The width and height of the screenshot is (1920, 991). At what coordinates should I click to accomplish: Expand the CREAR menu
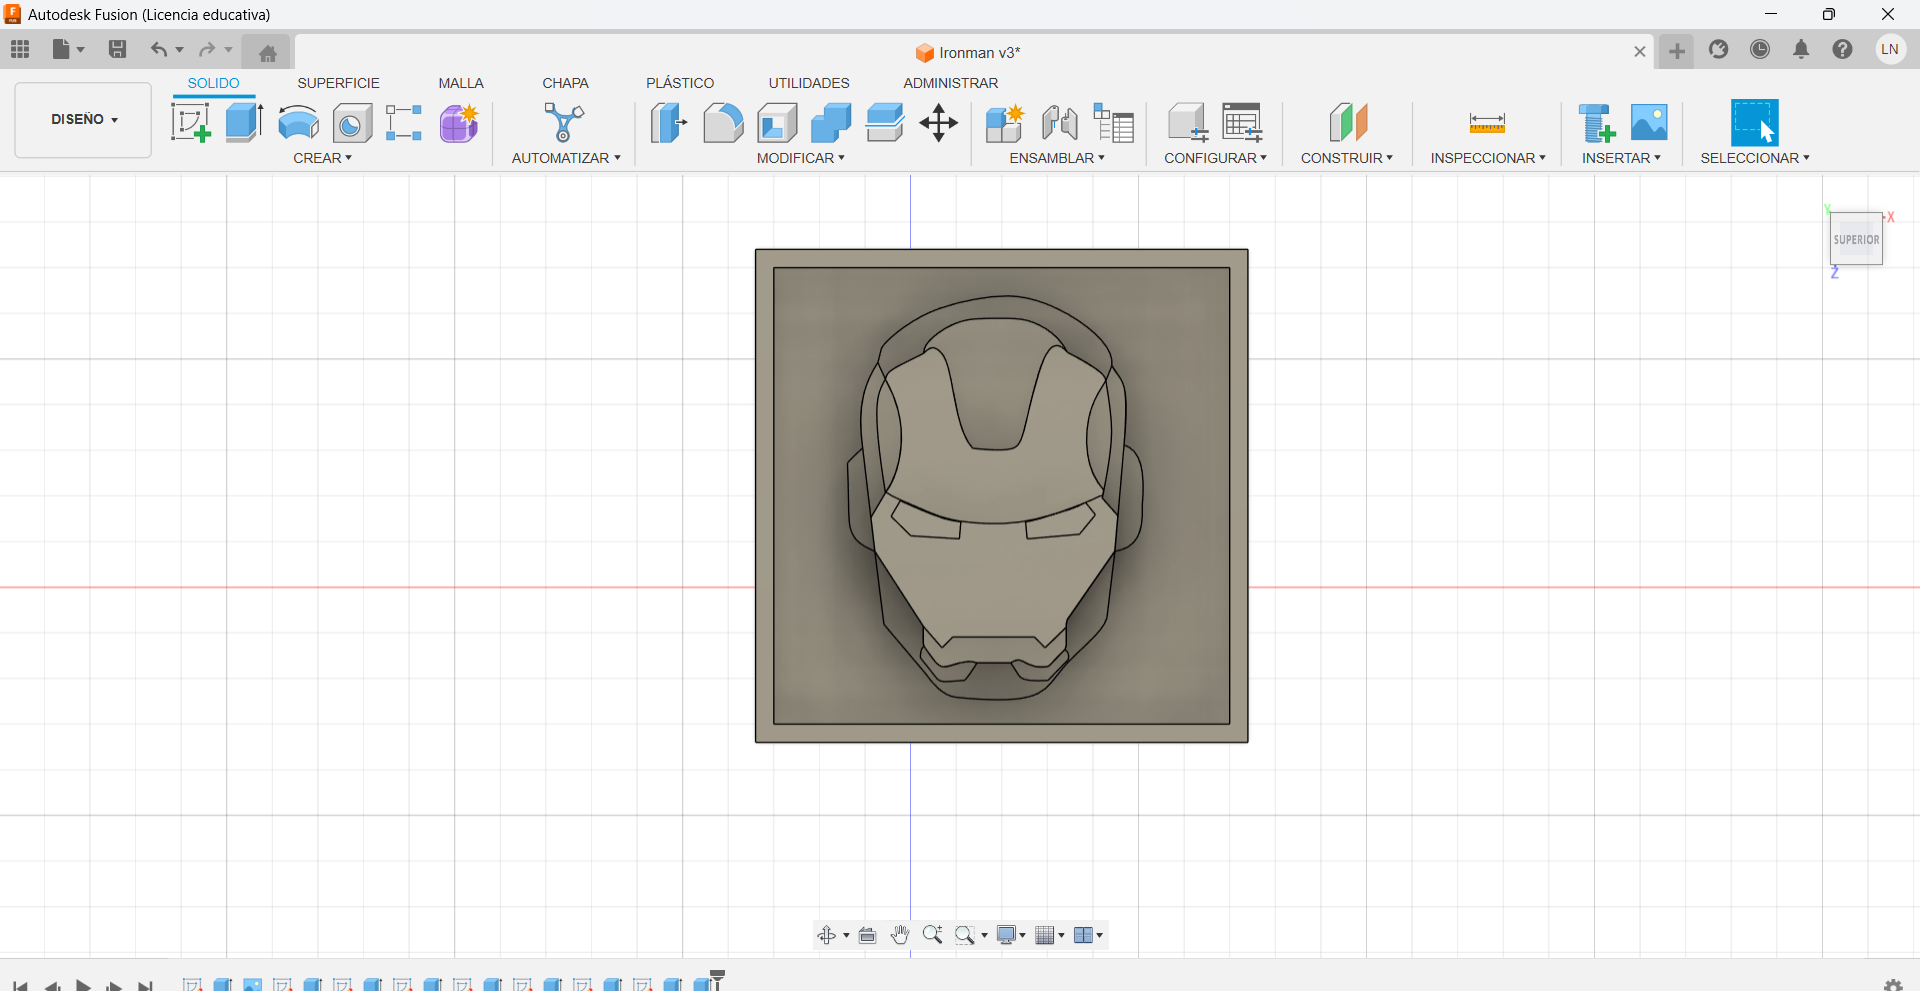point(322,158)
